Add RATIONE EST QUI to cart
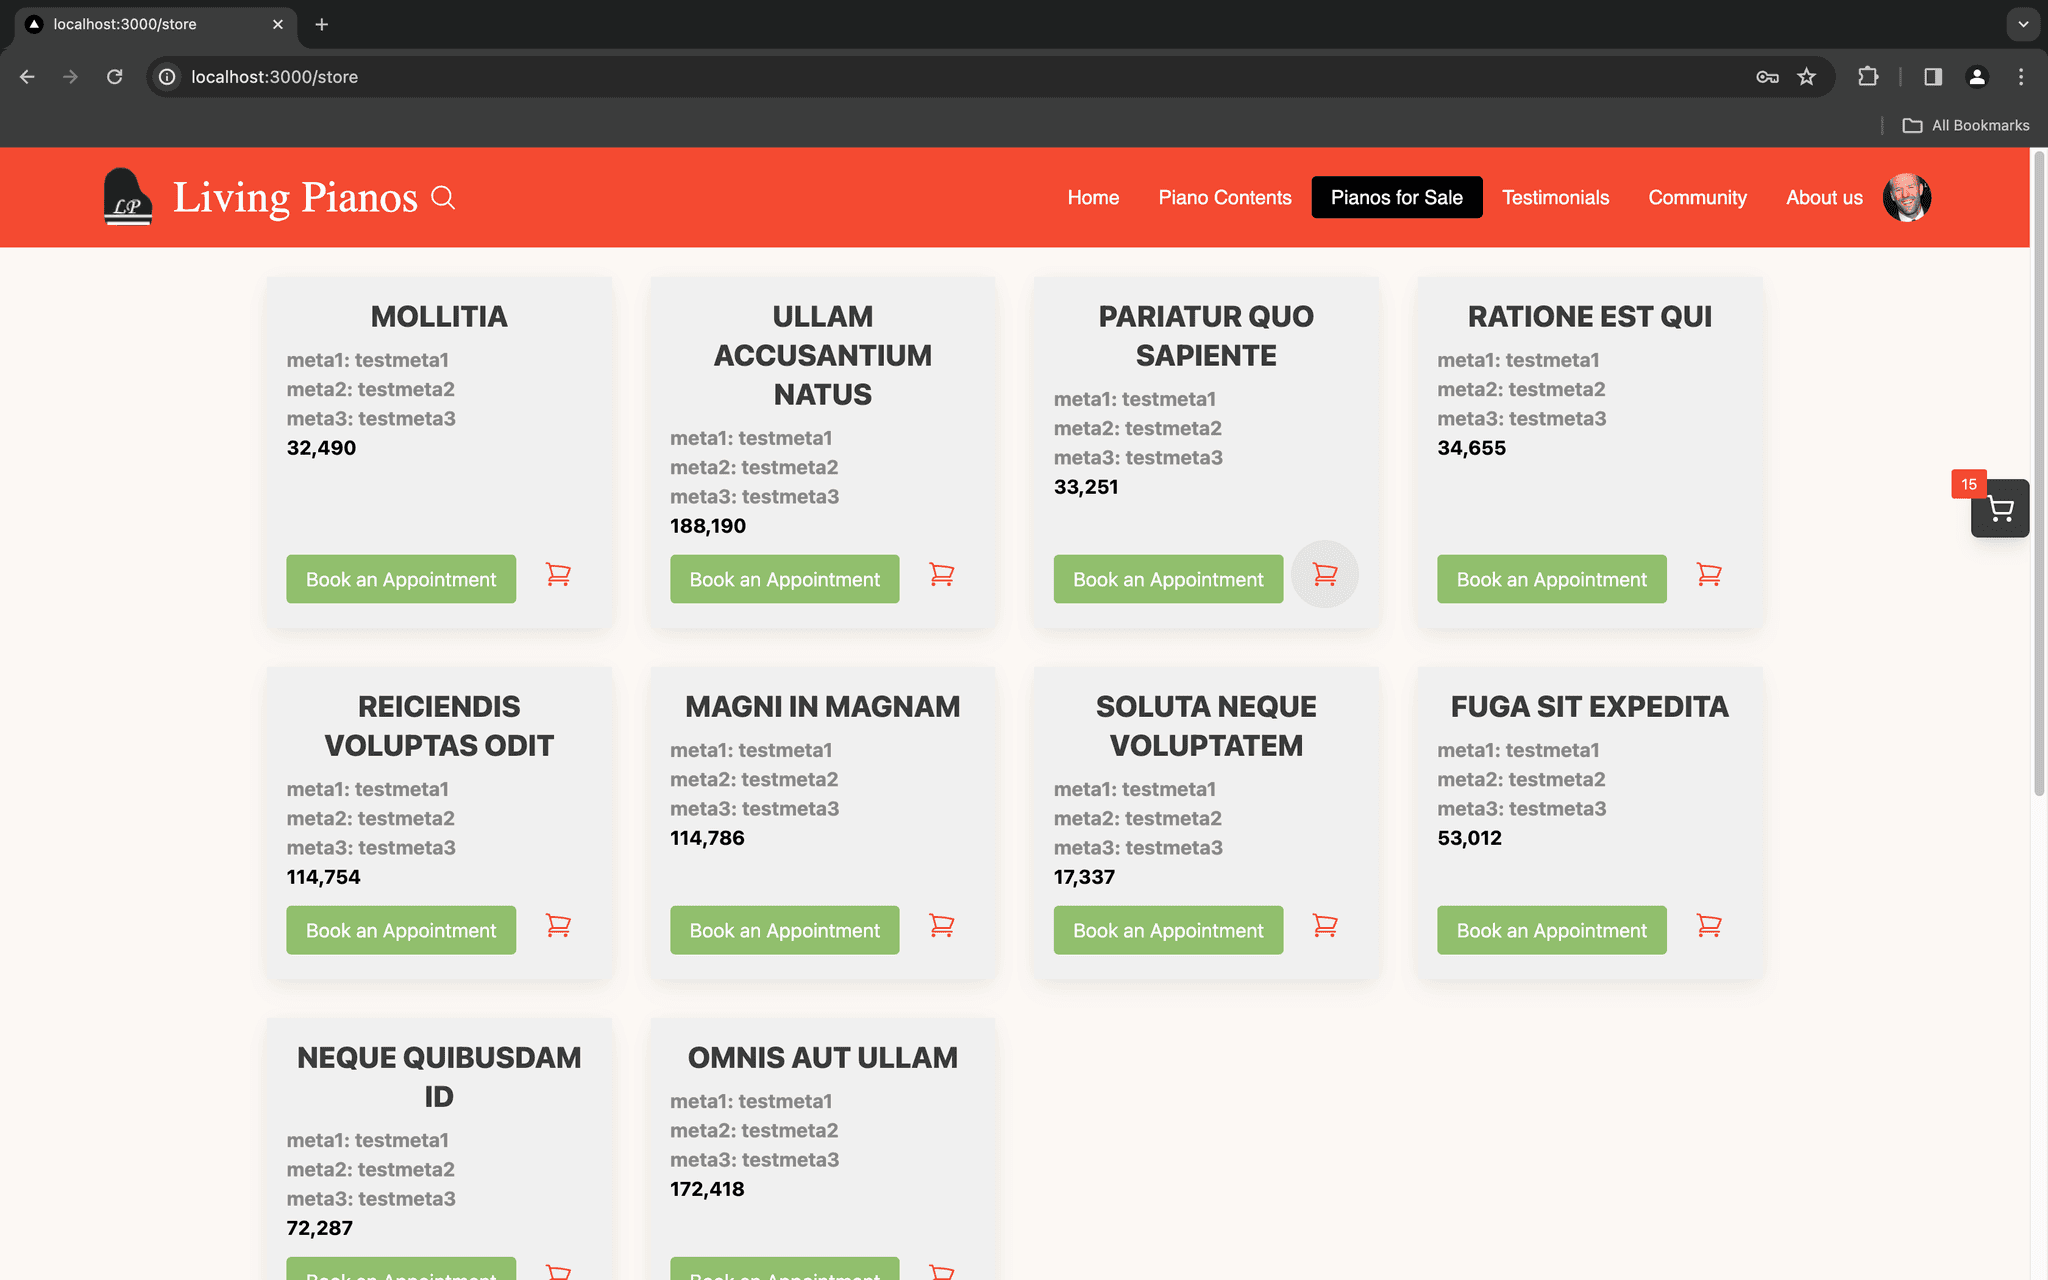The height and width of the screenshot is (1280, 2048). pos(1709,575)
